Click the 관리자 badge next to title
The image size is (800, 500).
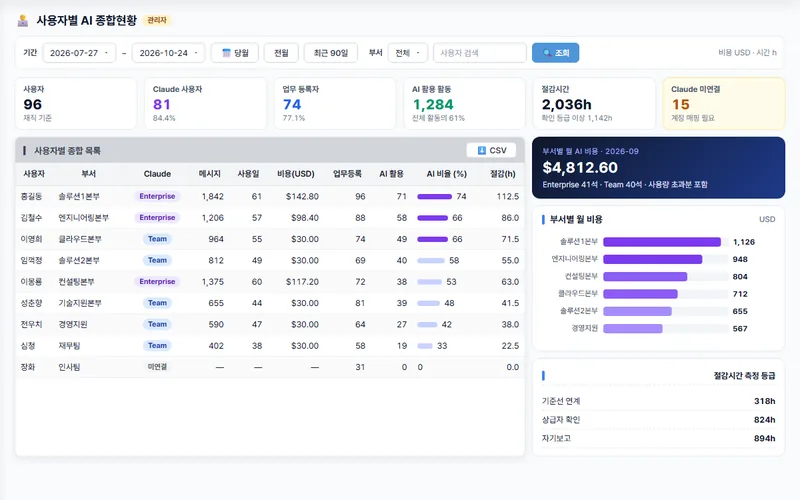157,20
